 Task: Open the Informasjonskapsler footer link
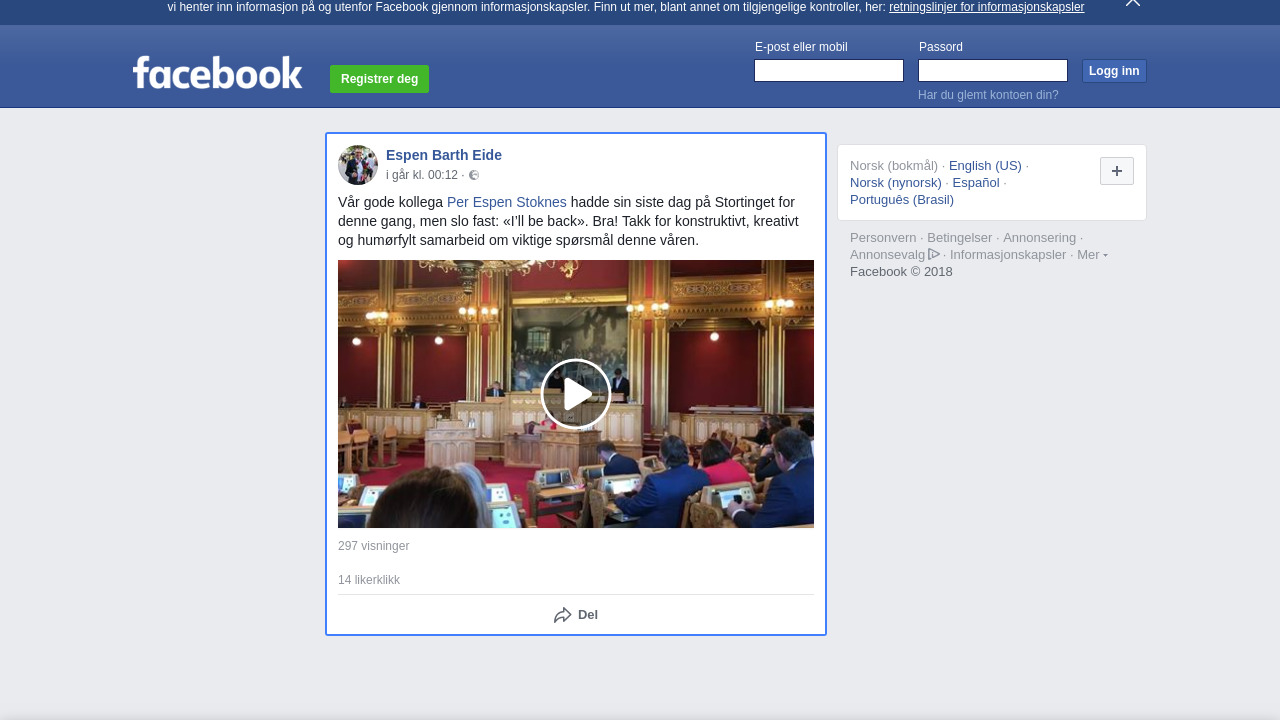click(1008, 255)
